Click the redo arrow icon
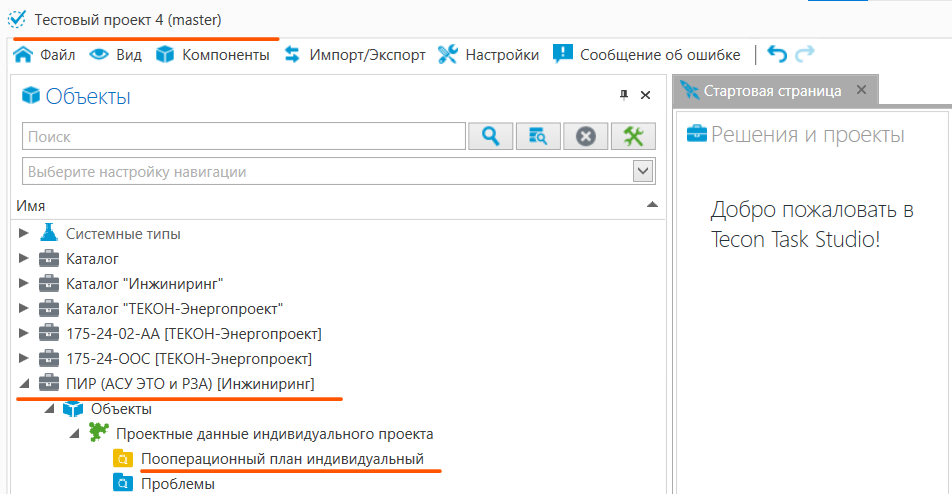This screenshot has height=494, width=952. tap(805, 55)
